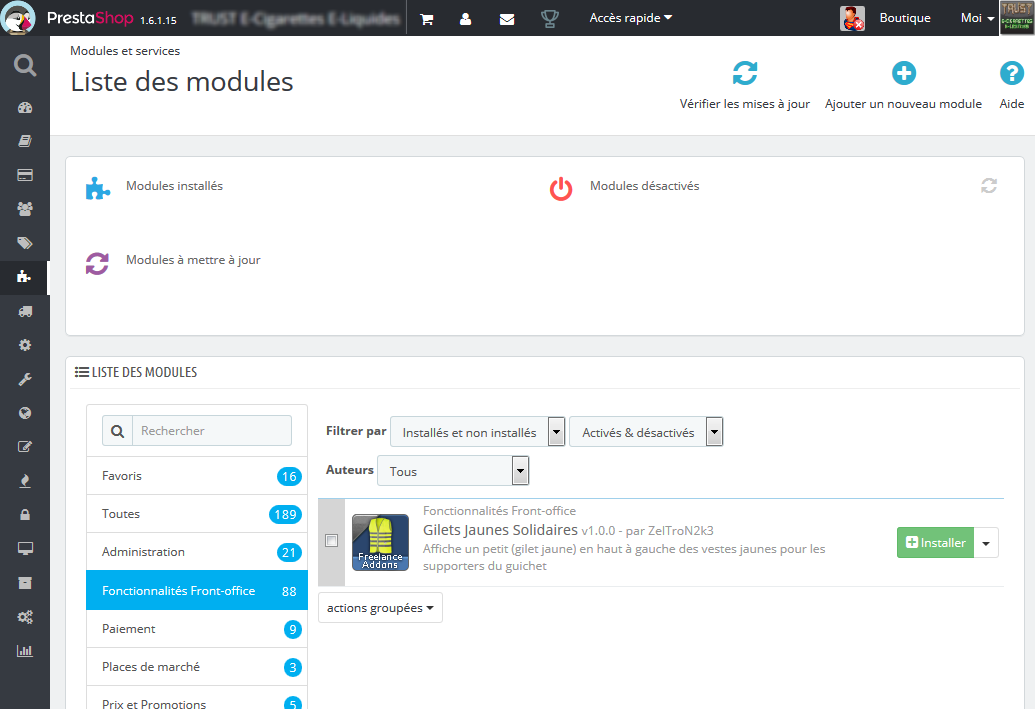Open the Installés et non installés filter
Screen dimensions: 1035x709
(x=478, y=432)
